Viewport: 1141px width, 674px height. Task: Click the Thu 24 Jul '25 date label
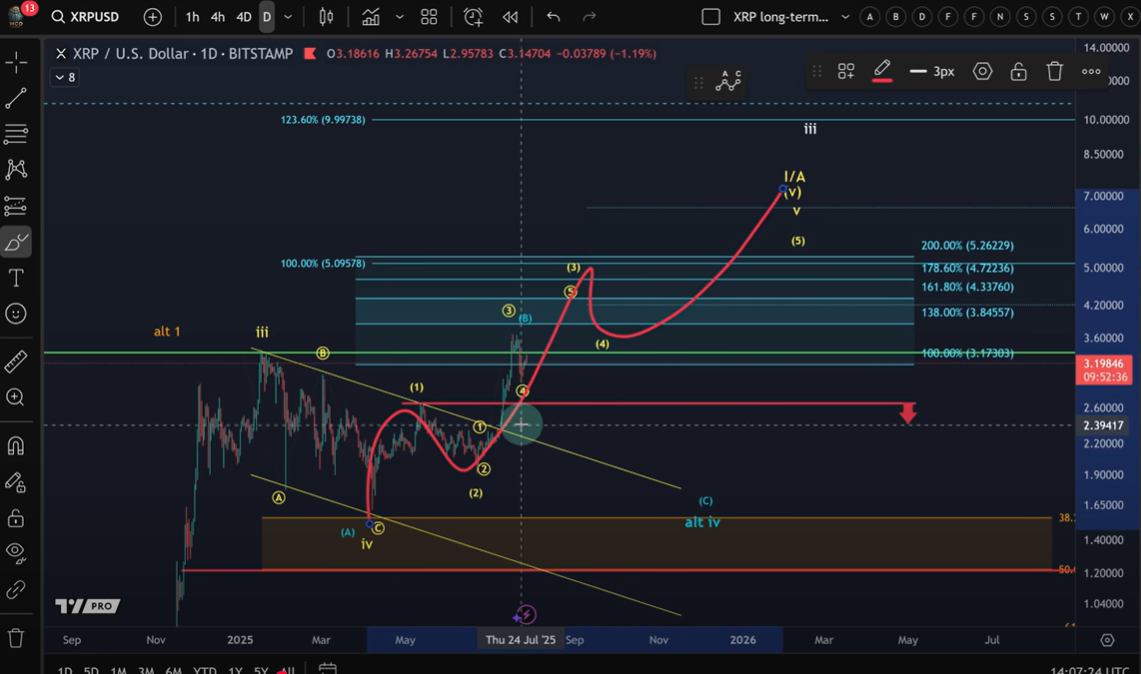coord(520,640)
